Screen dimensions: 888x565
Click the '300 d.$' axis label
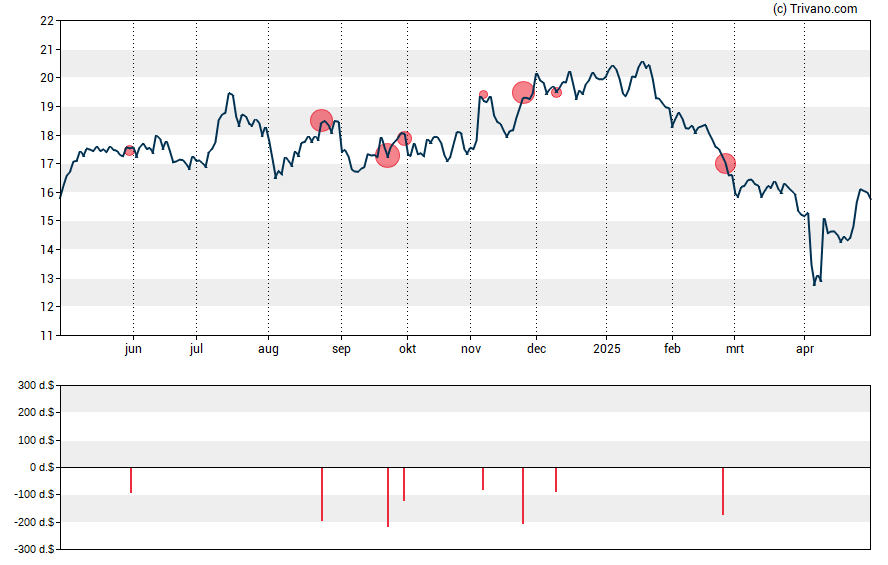(x=36, y=386)
